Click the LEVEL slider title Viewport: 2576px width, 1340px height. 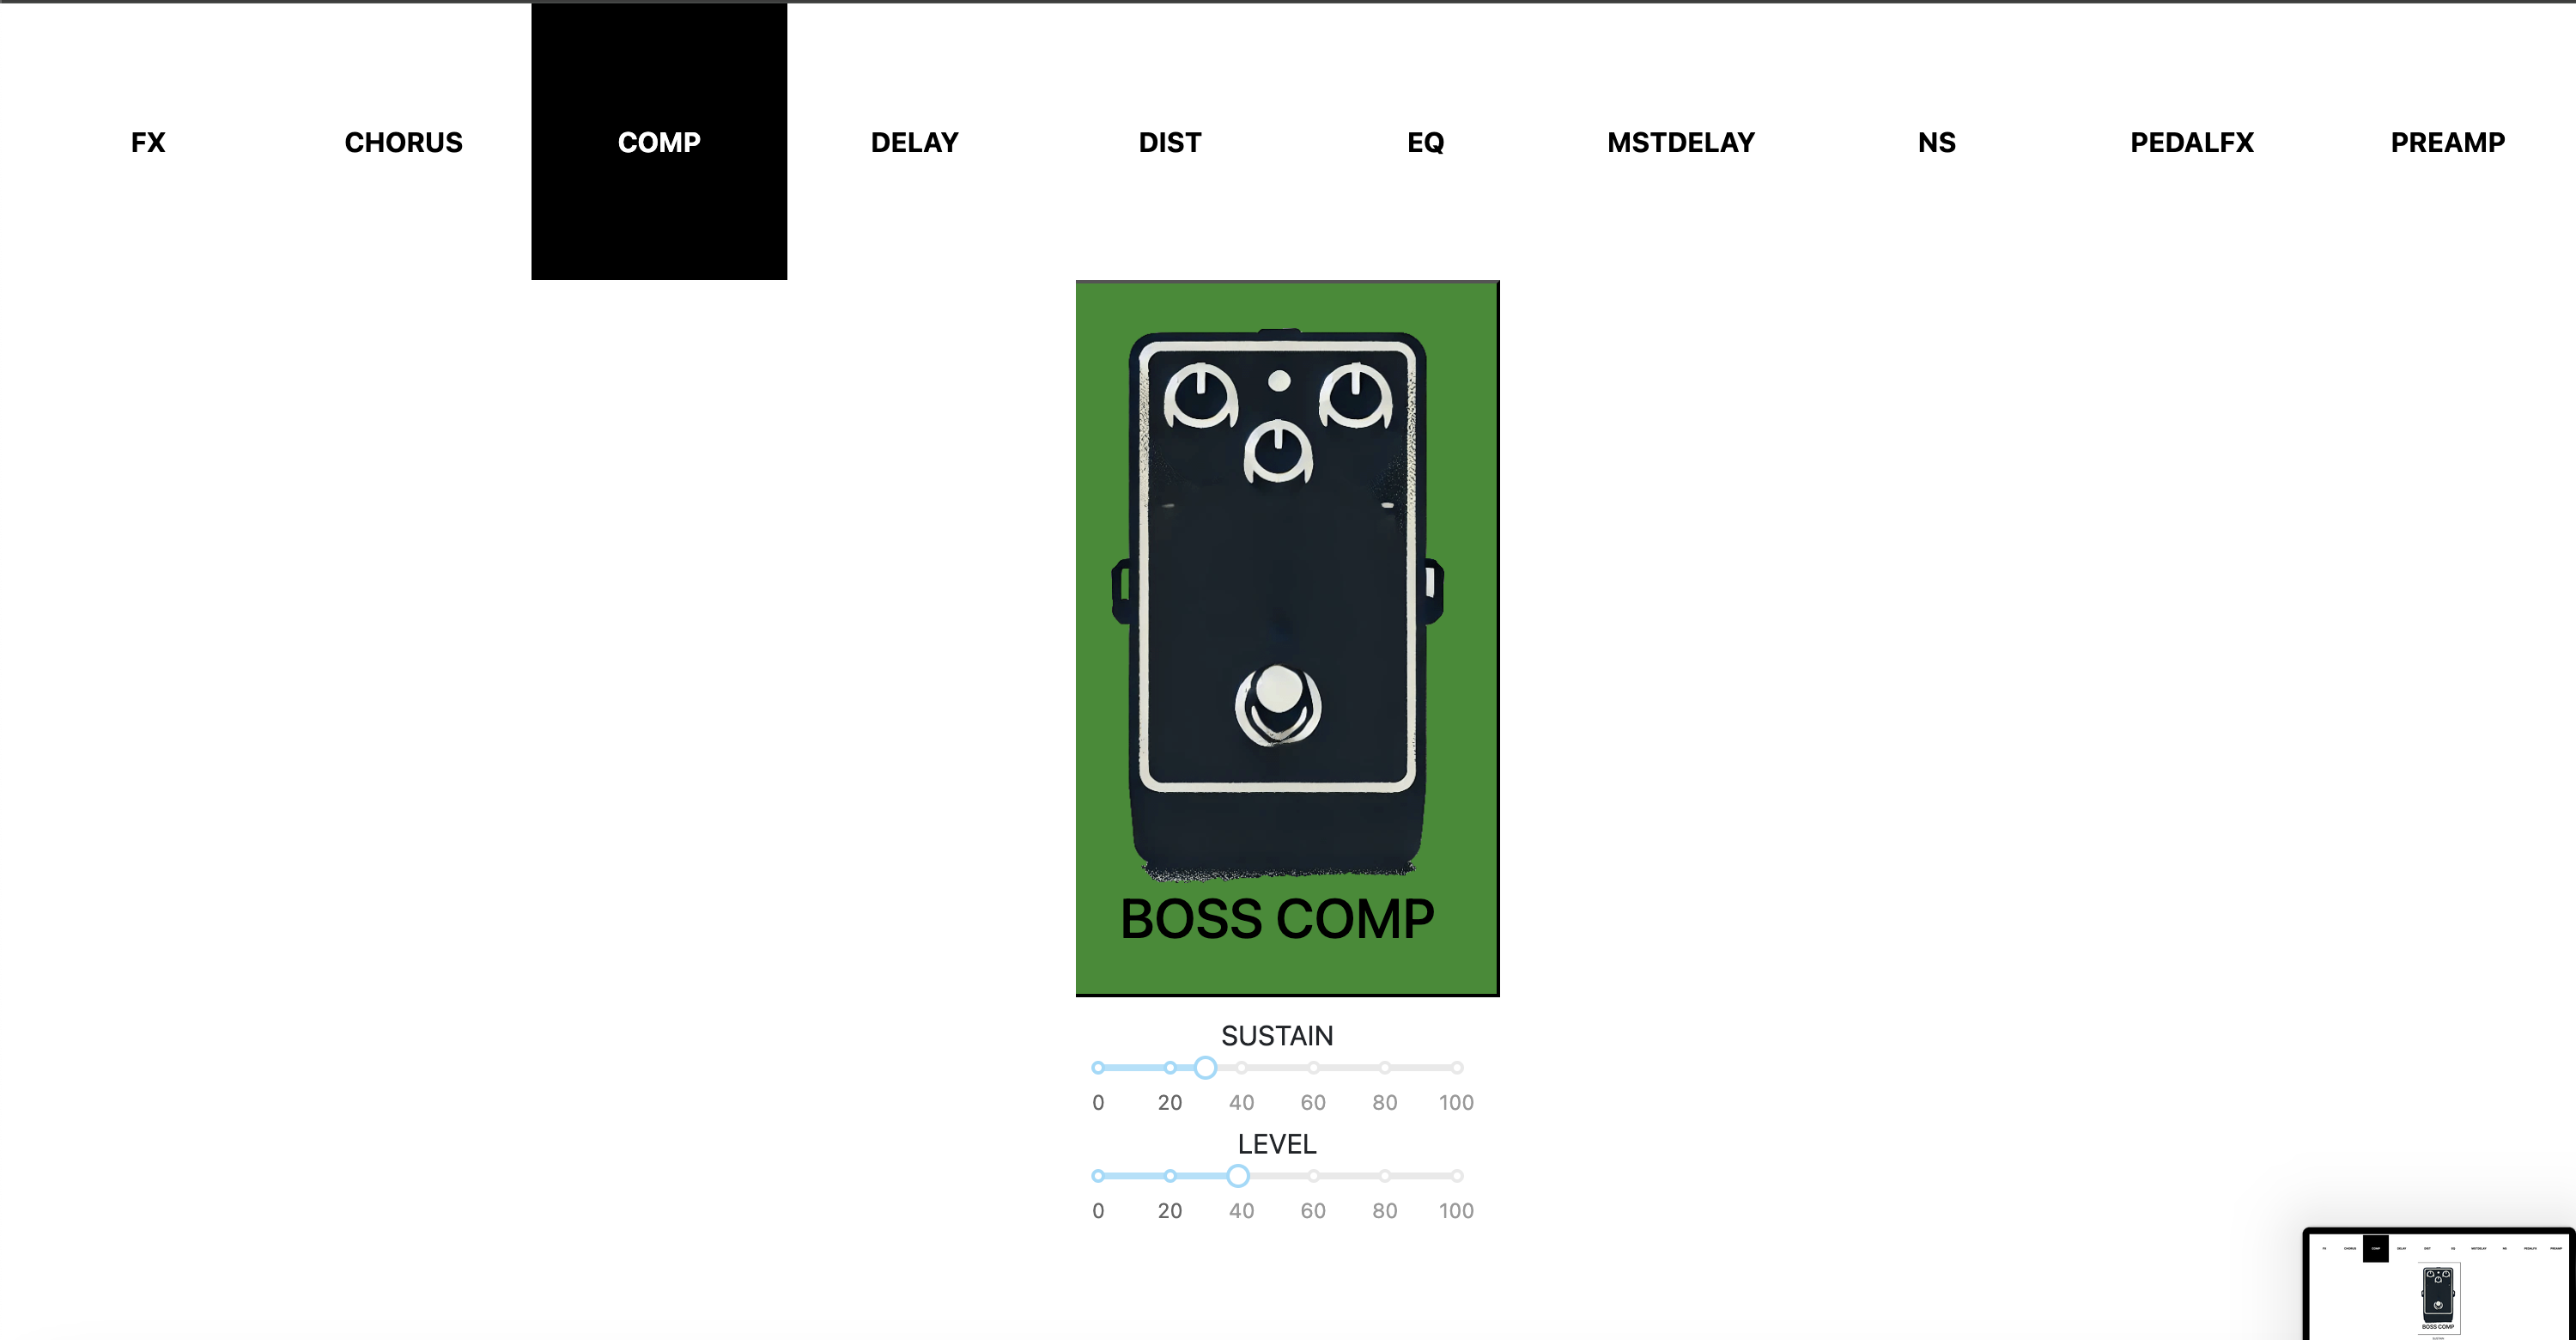1277,1143
